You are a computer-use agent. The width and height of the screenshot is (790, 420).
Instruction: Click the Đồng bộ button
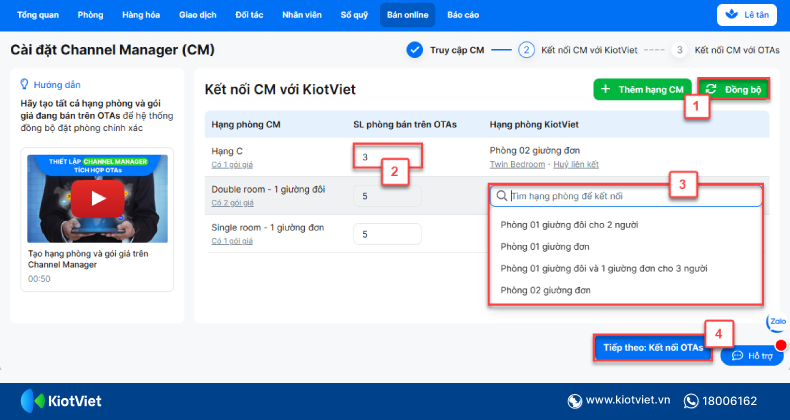[734, 90]
